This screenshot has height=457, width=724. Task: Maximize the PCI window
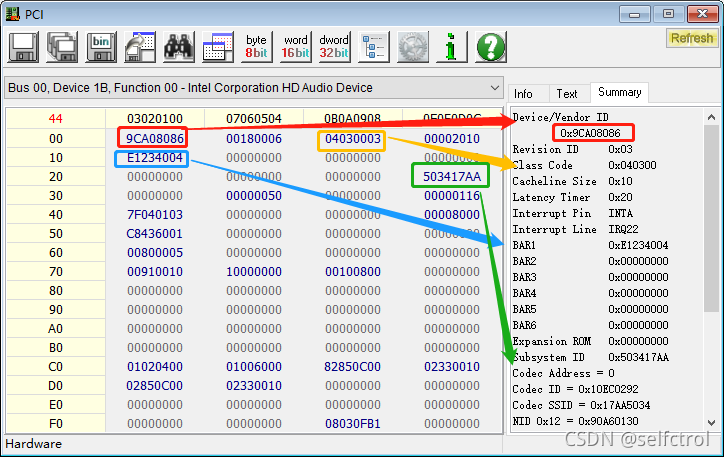pos(668,14)
